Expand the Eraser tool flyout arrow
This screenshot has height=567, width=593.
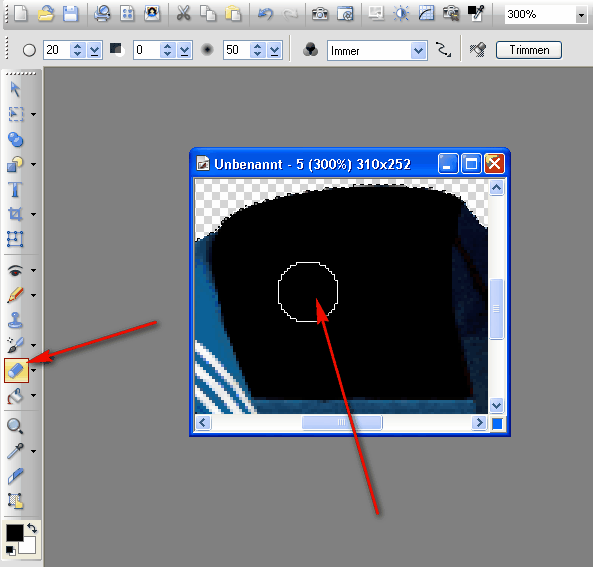click(34, 370)
